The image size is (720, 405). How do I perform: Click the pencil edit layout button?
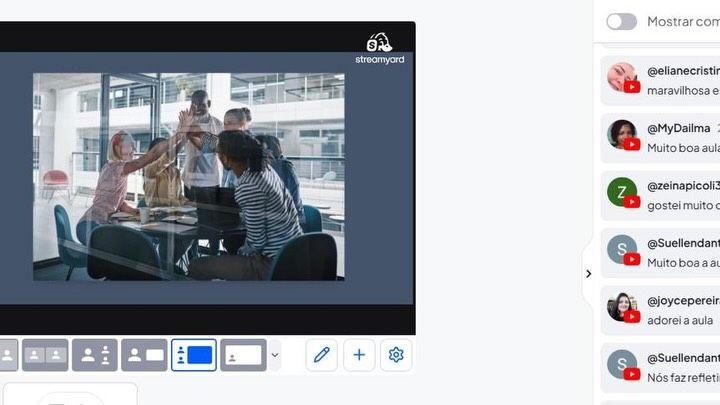321,355
